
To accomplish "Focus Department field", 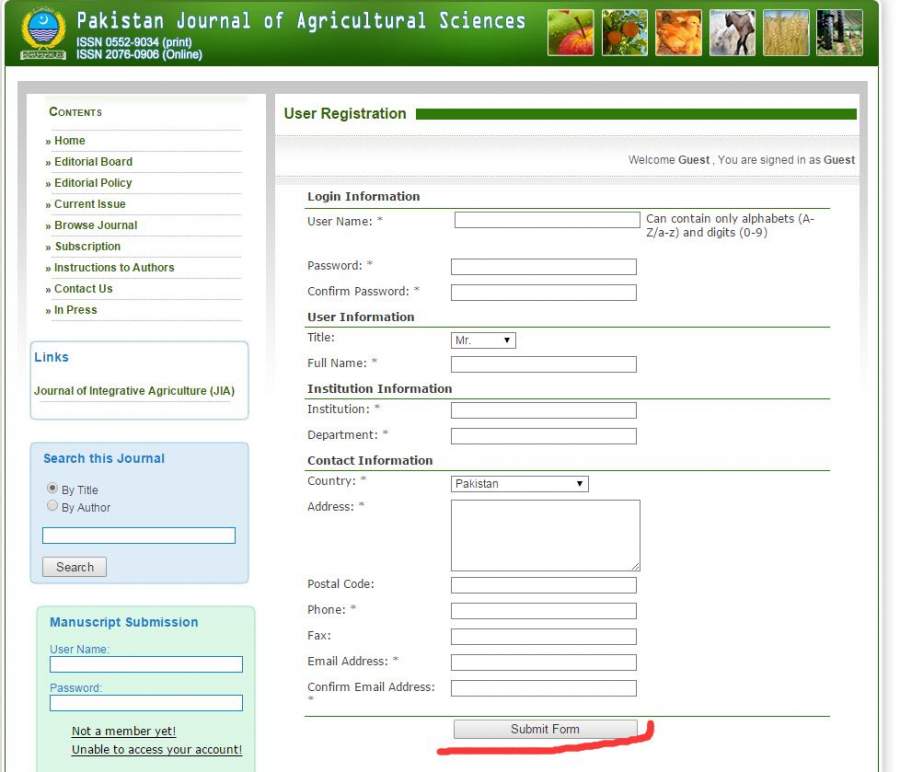I will coord(544,436).
